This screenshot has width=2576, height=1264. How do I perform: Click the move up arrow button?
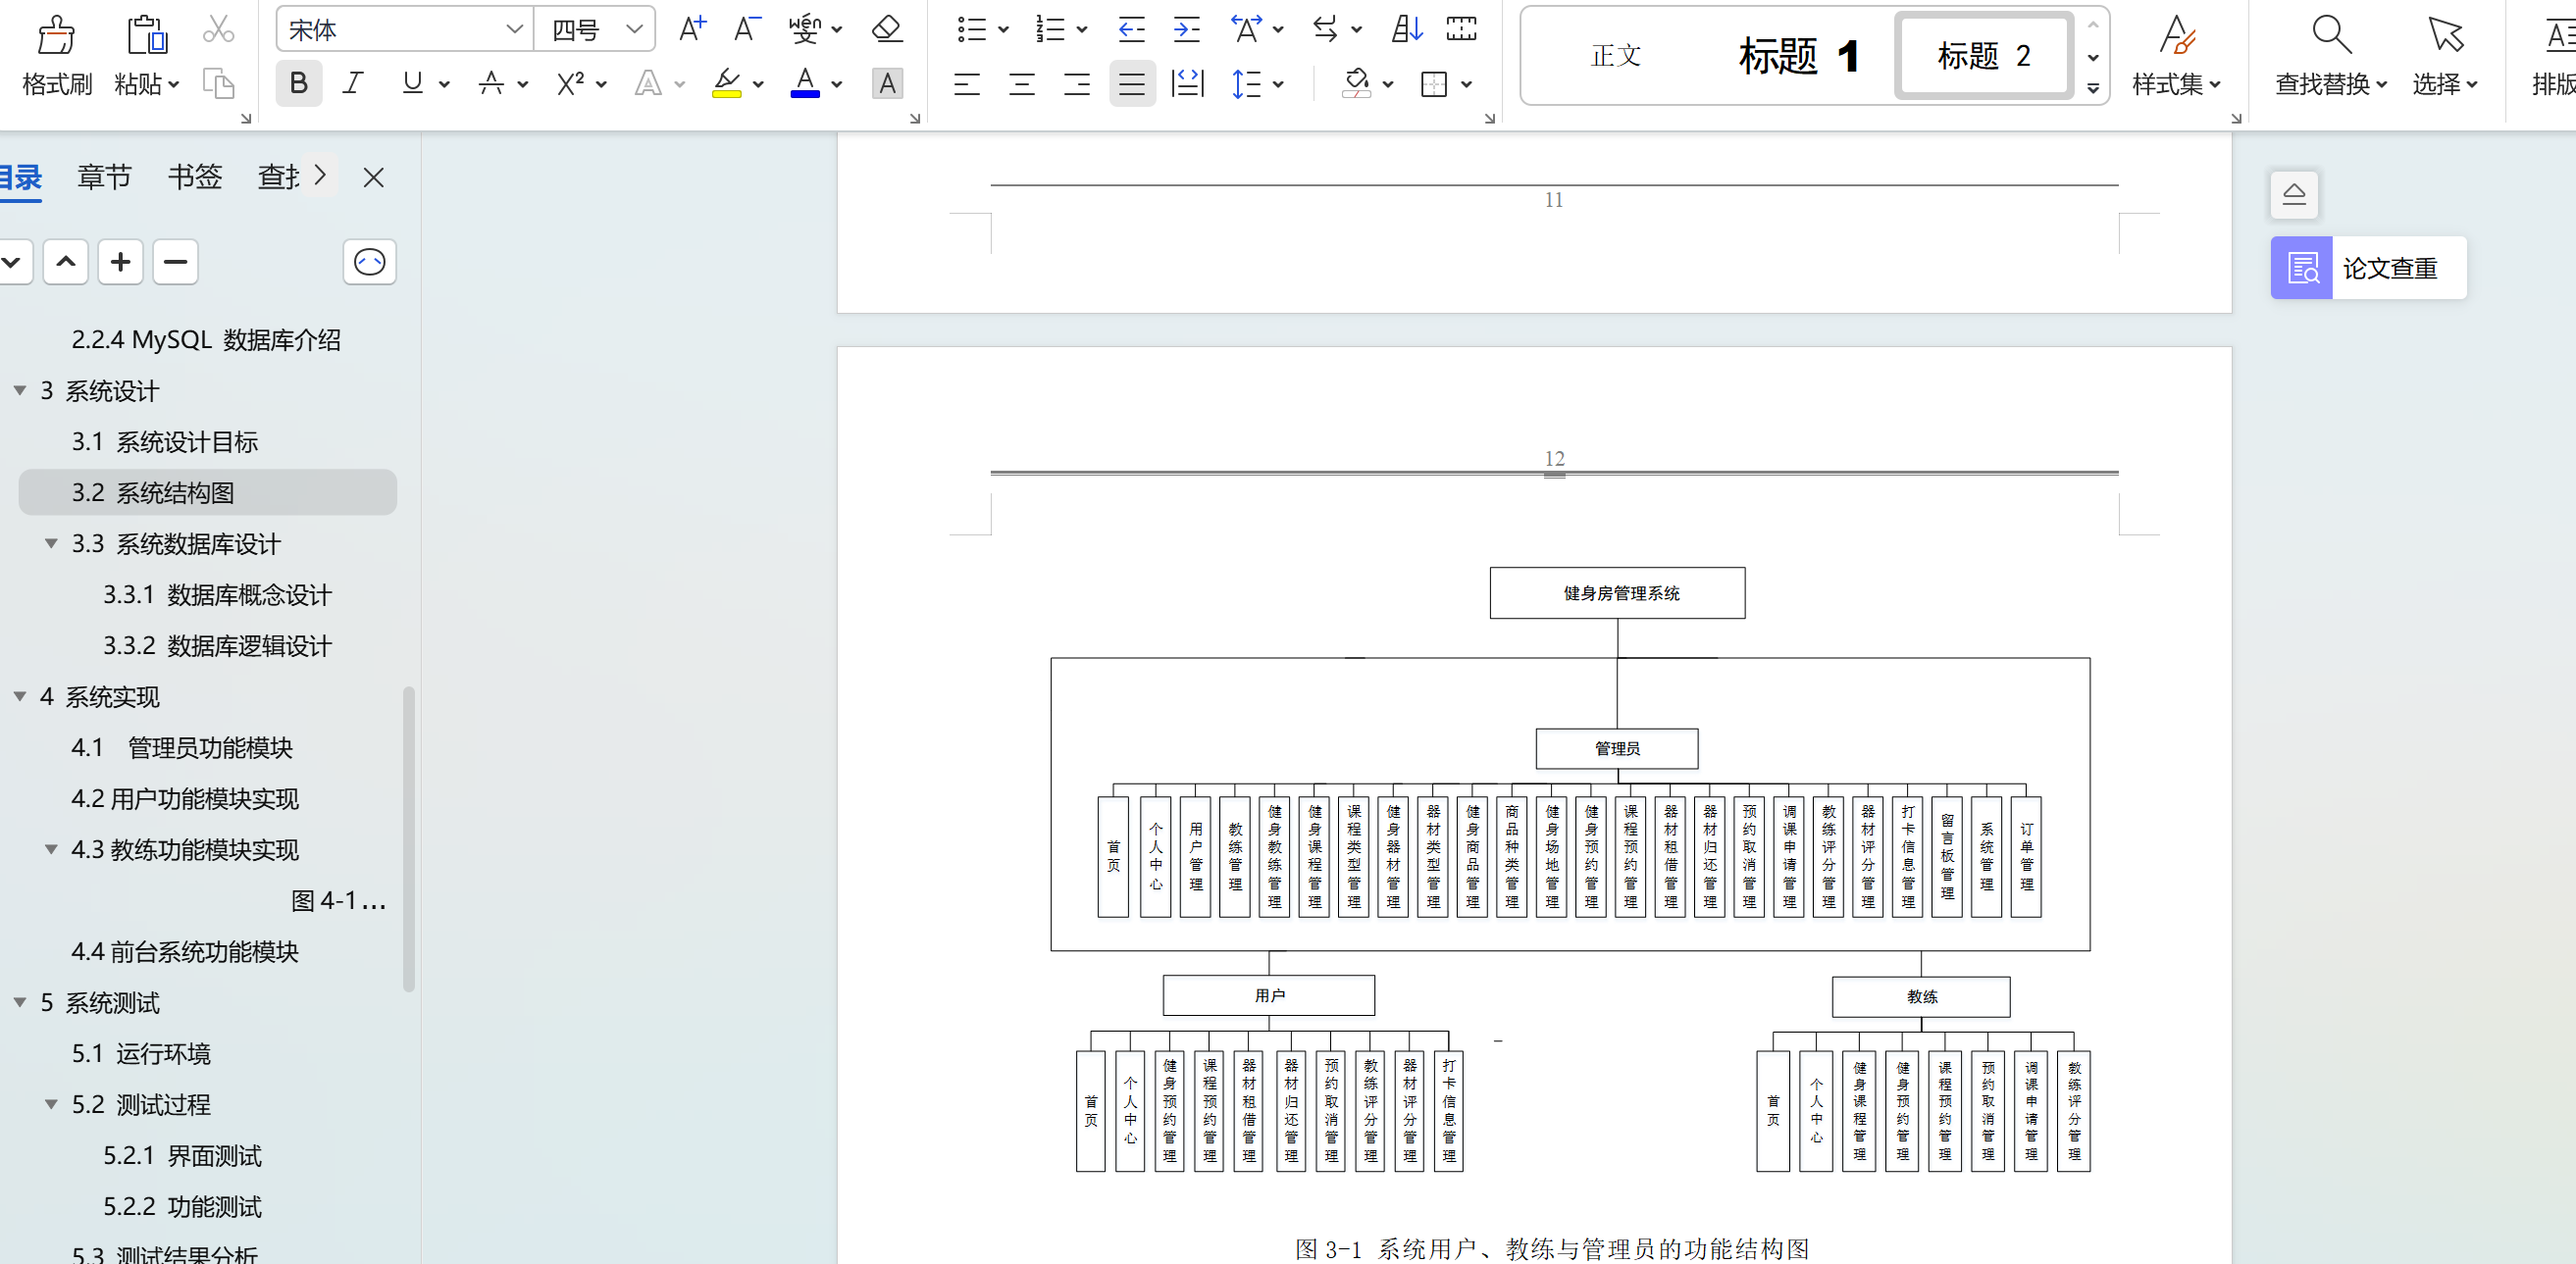(x=66, y=262)
